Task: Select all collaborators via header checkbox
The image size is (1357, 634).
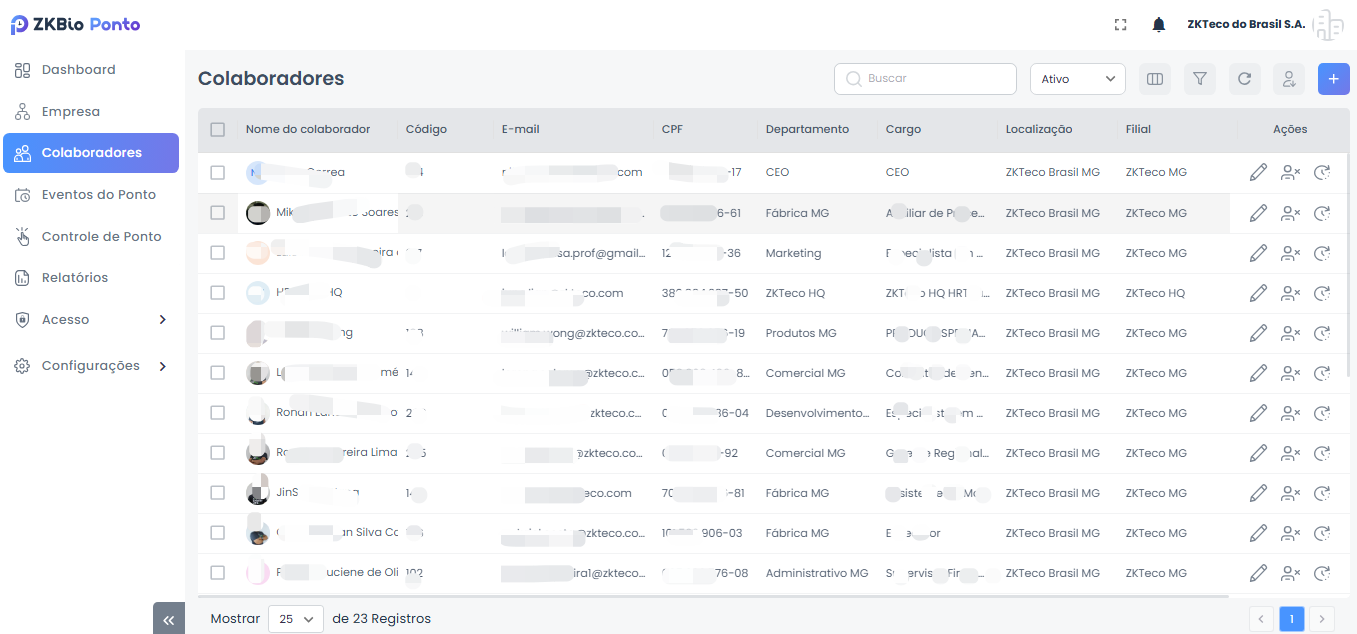Action: pyautogui.click(x=218, y=129)
